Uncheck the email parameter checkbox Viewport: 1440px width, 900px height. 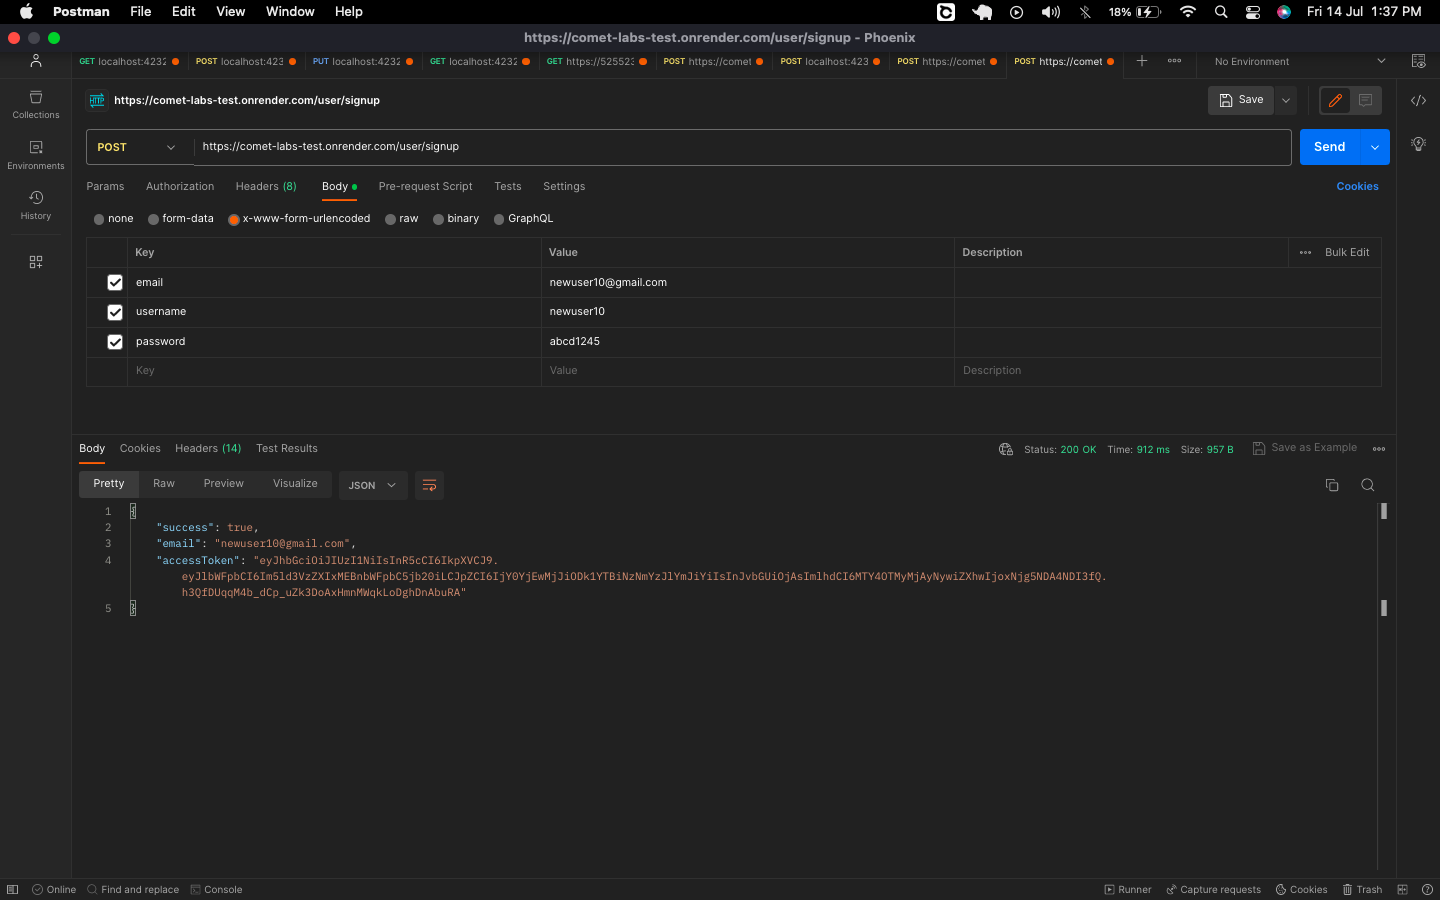tap(115, 283)
